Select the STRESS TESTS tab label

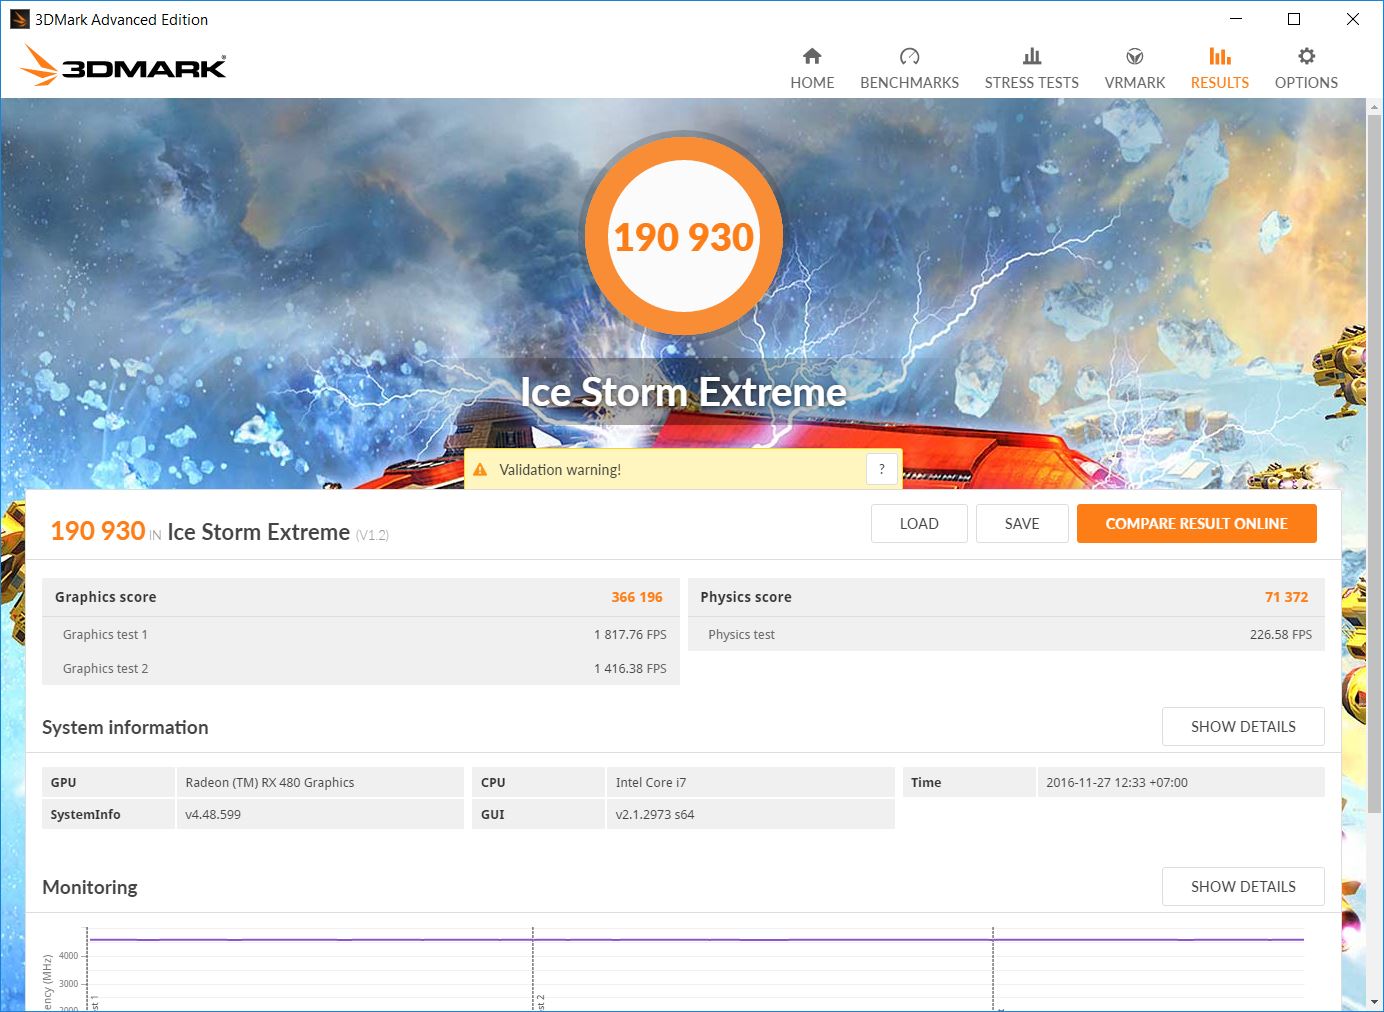click(x=1031, y=83)
